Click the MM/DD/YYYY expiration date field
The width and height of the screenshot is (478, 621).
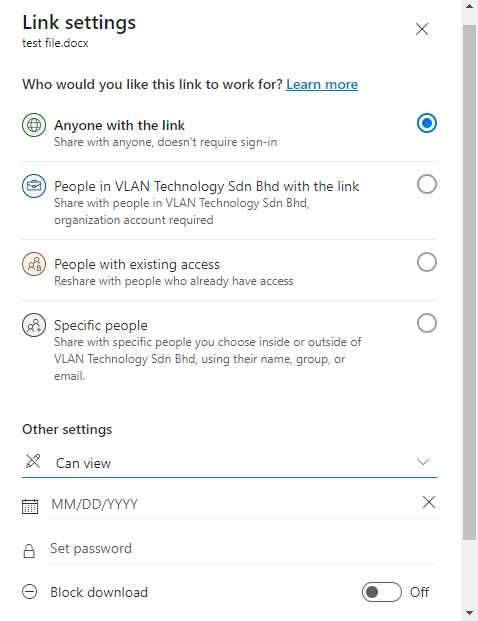(x=234, y=505)
